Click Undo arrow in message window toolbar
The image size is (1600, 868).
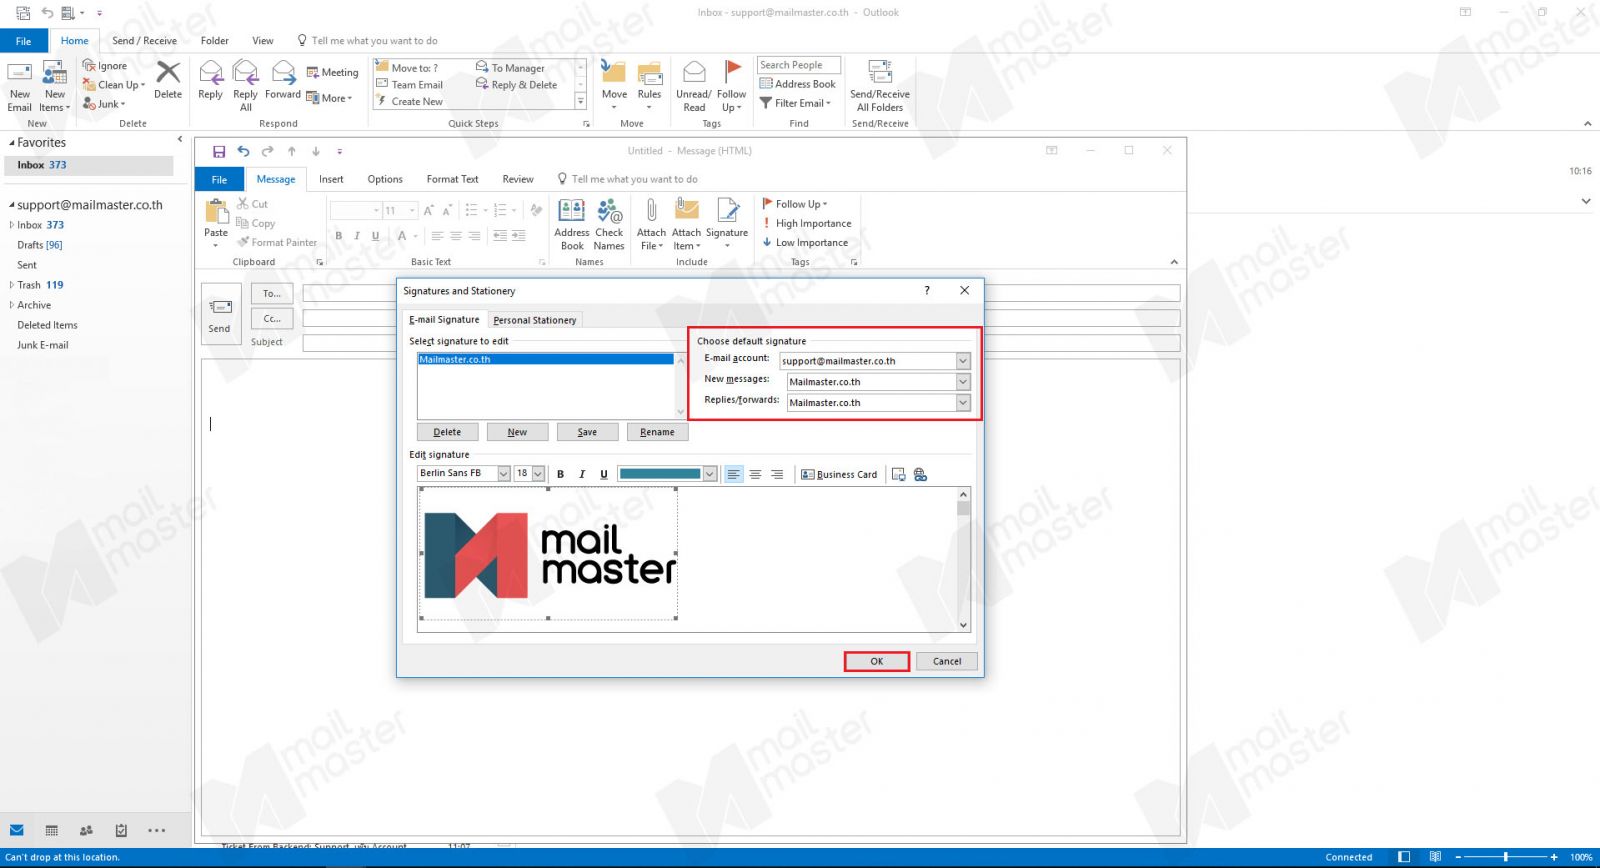coord(243,151)
